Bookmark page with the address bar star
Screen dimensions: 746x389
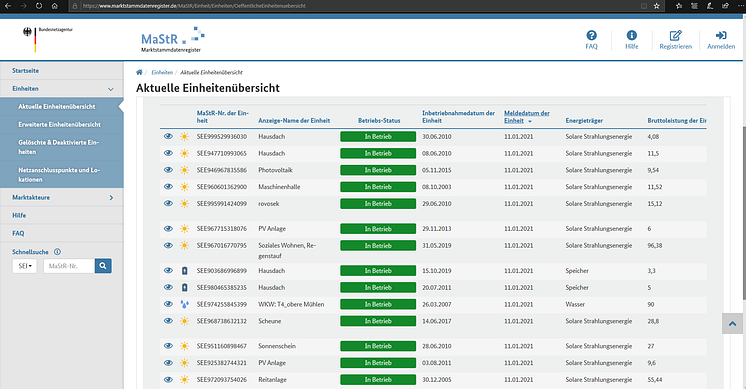tap(657, 6)
